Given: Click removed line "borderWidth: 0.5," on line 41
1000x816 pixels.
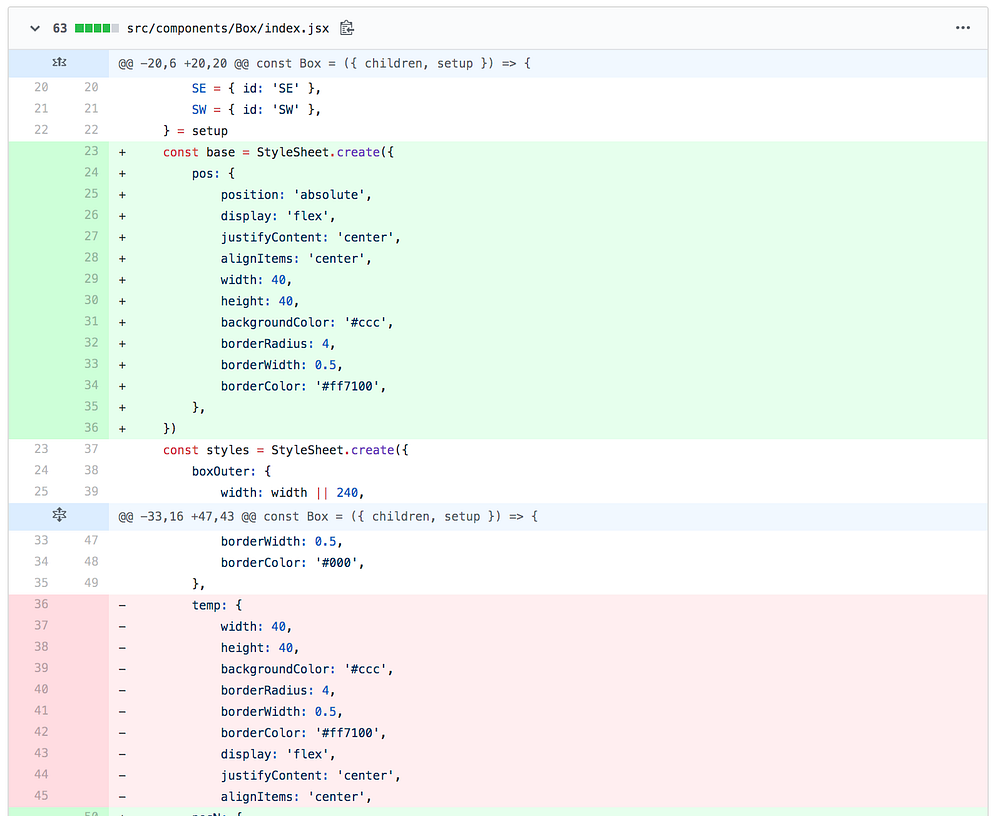Looking at the screenshot, I should click(282, 711).
